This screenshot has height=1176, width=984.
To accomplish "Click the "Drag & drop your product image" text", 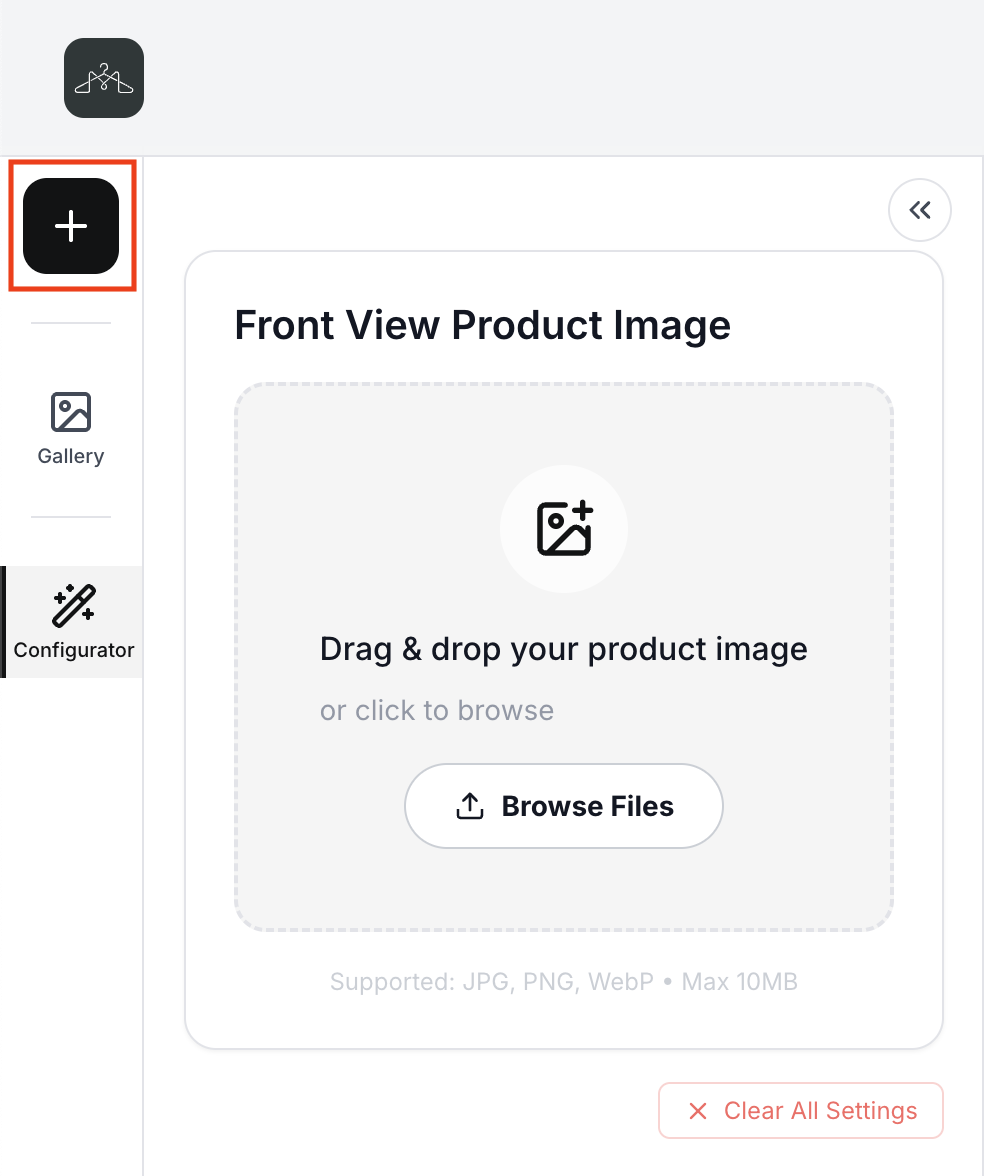I will tap(564, 650).
